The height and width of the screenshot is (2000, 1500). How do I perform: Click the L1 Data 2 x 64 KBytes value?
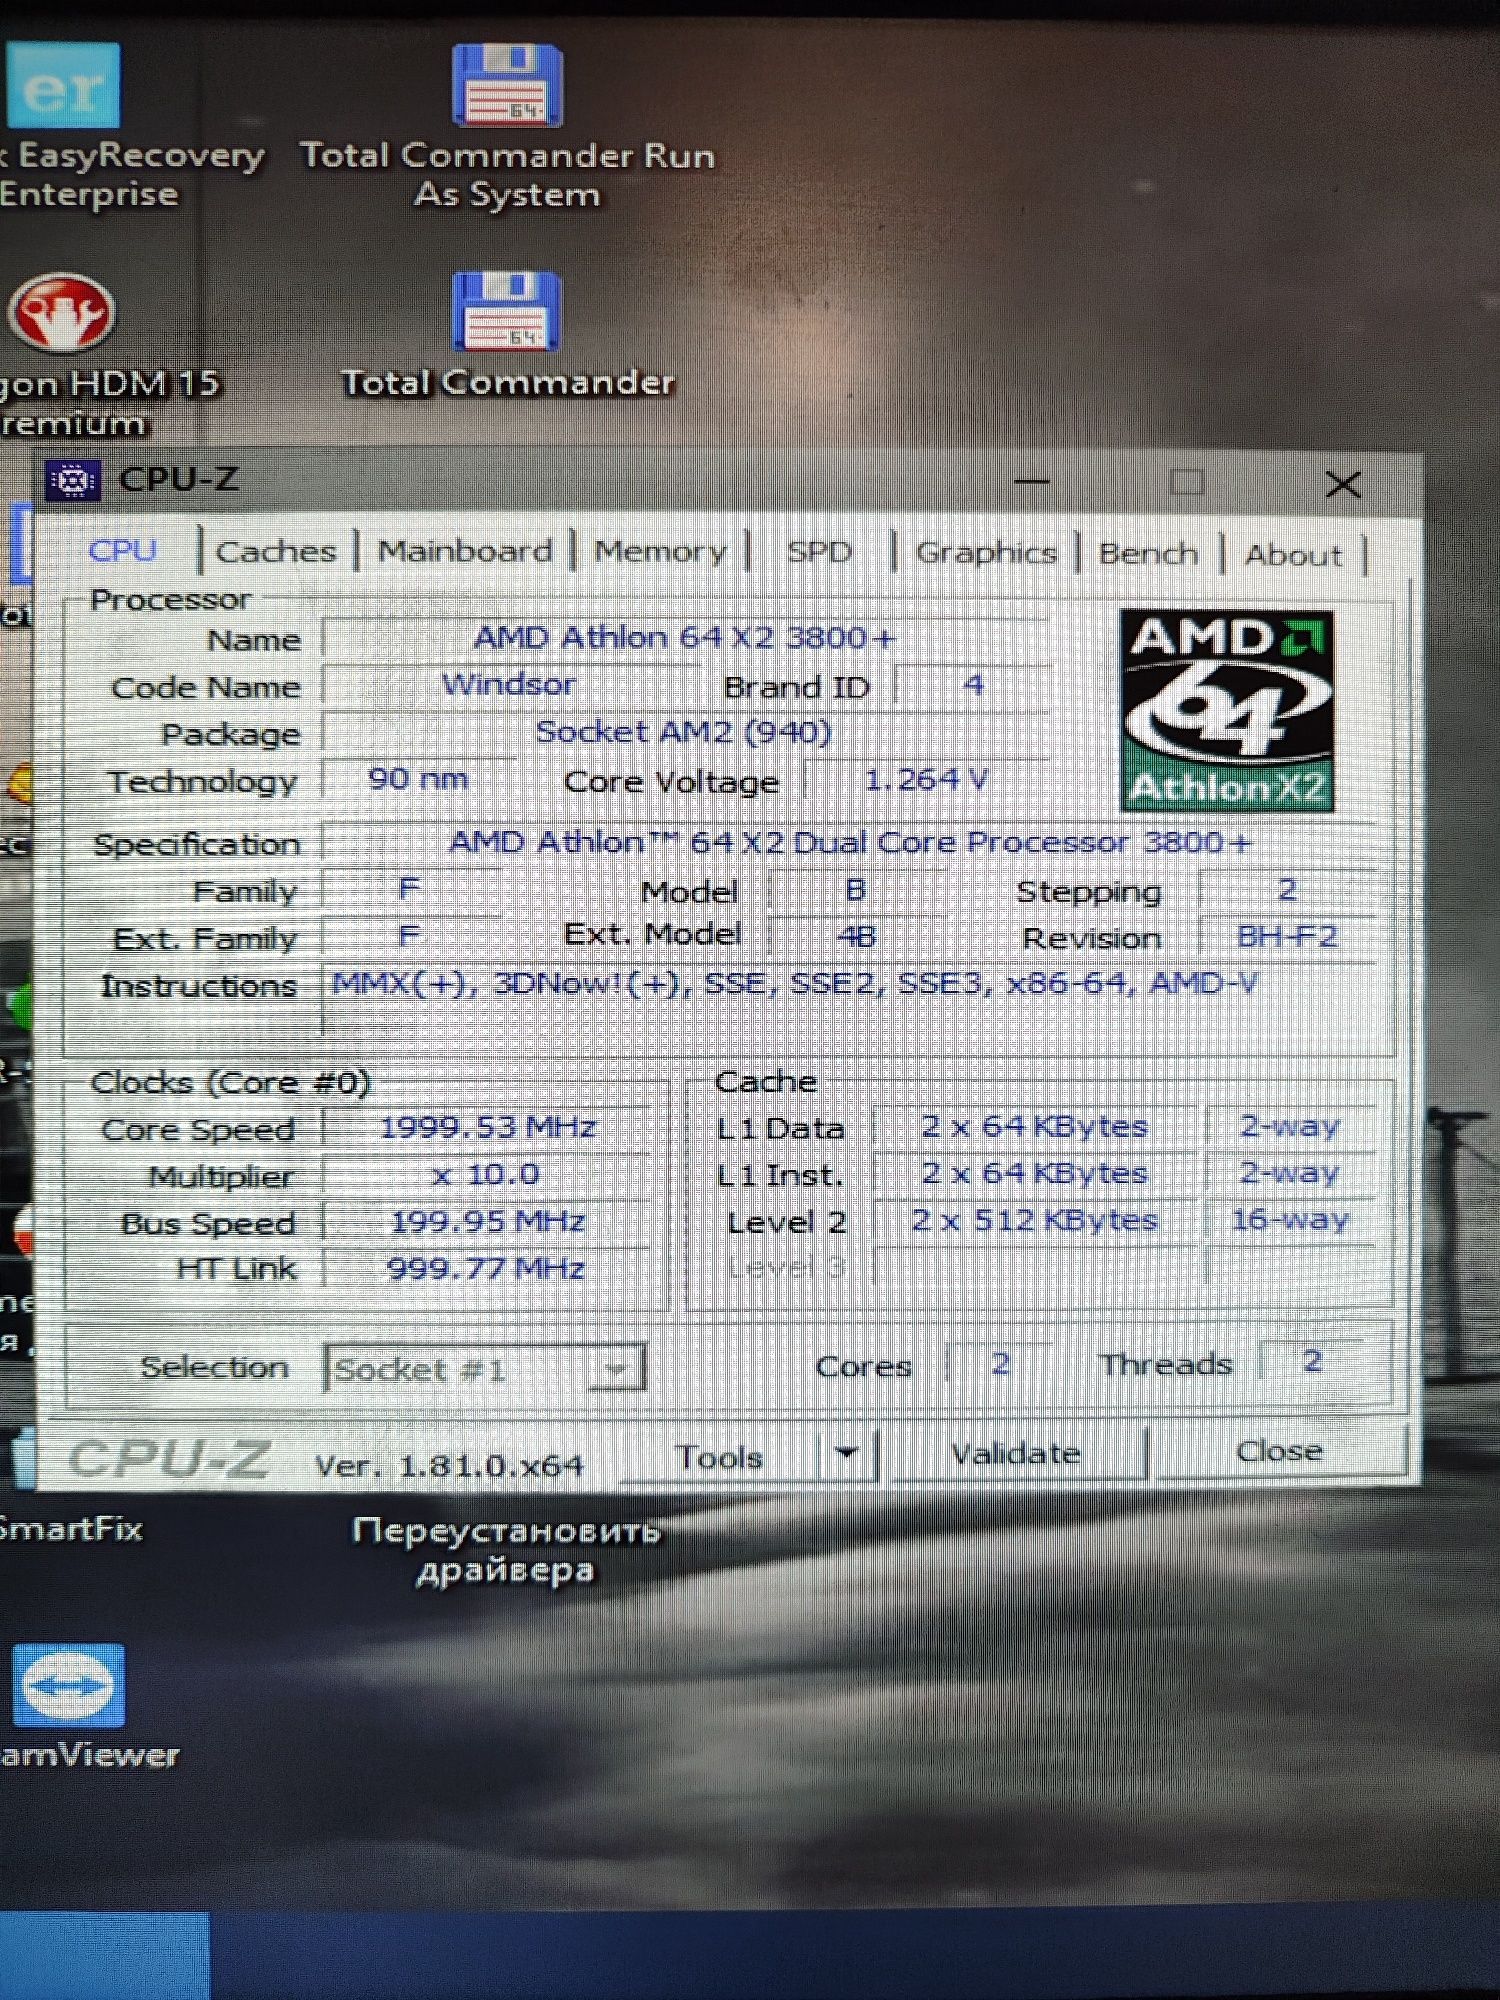click(1034, 1126)
